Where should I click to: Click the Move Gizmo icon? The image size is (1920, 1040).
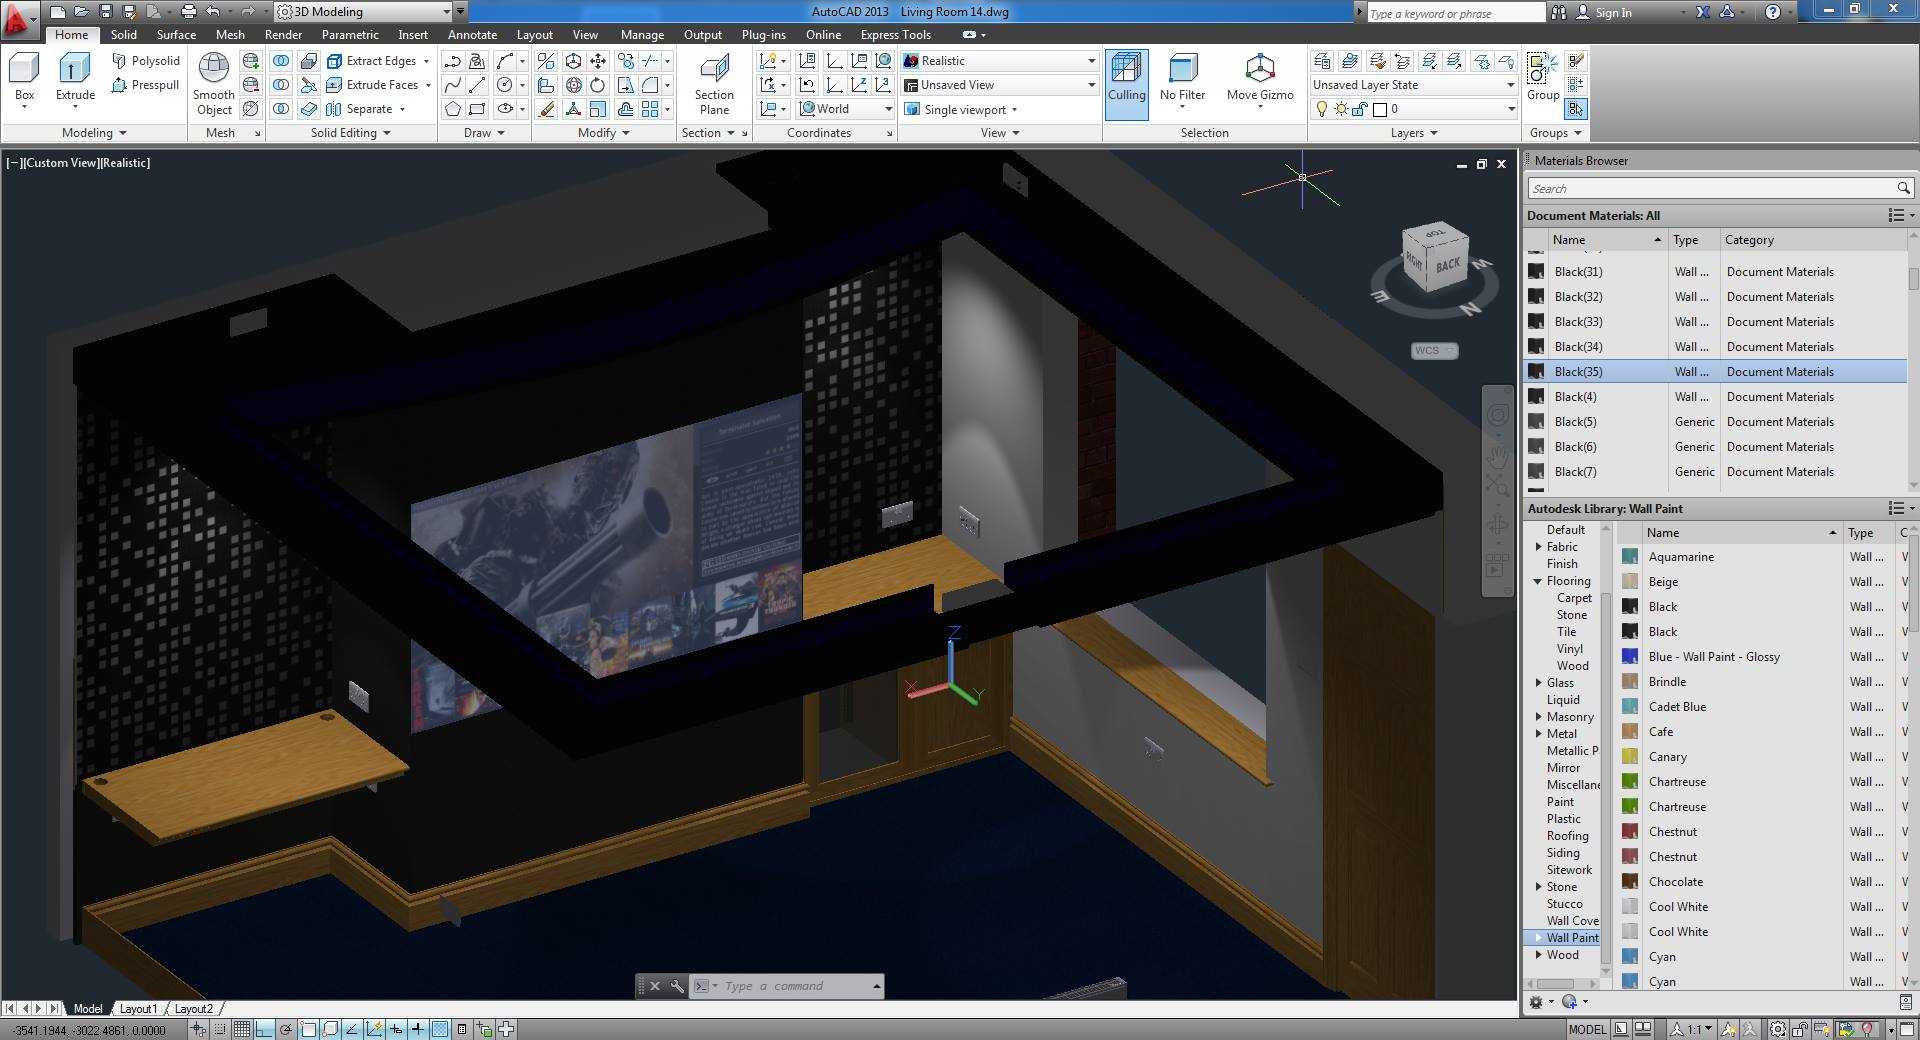point(1260,78)
